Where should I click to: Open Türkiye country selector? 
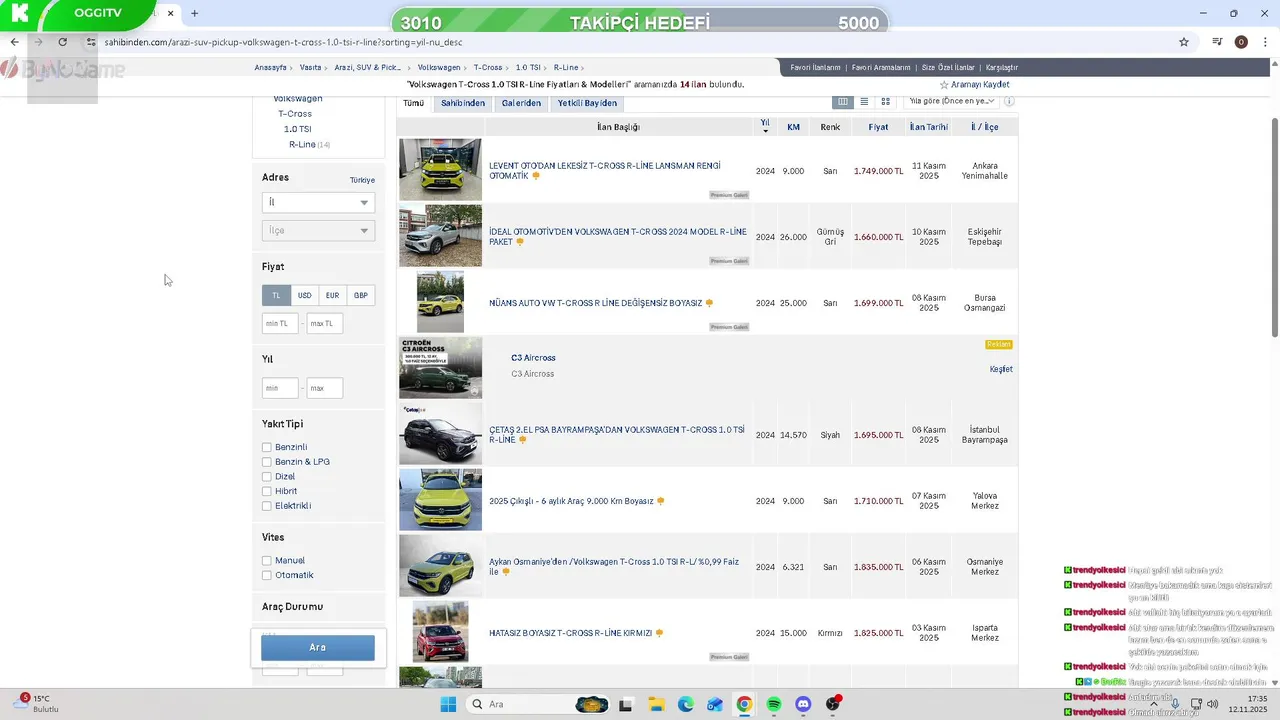[362, 180]
